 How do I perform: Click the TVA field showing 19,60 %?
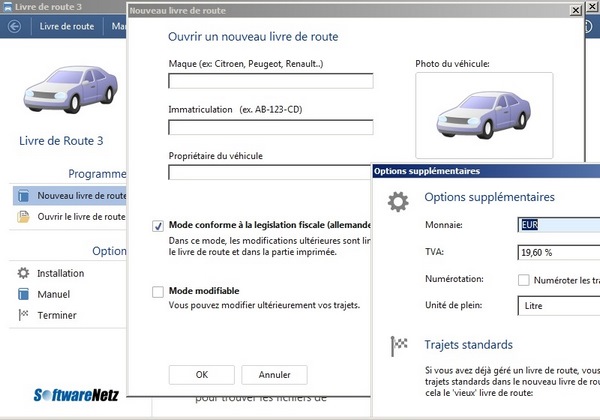pos(559,252)
